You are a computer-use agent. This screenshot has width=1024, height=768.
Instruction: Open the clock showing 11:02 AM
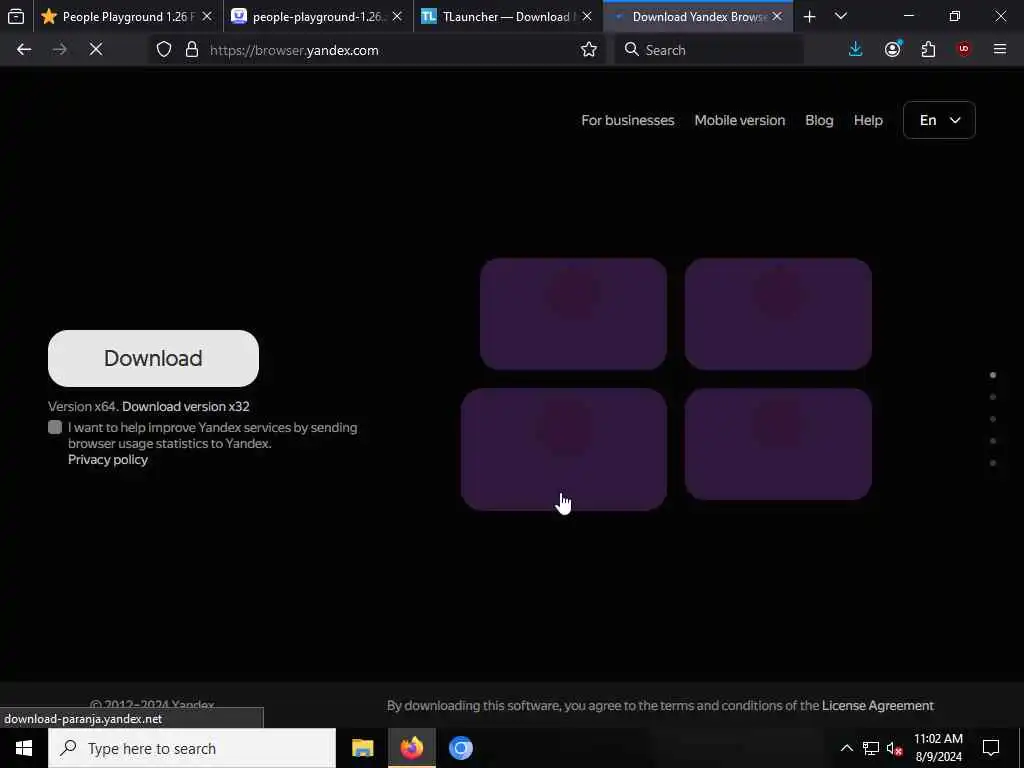point(938,748)
